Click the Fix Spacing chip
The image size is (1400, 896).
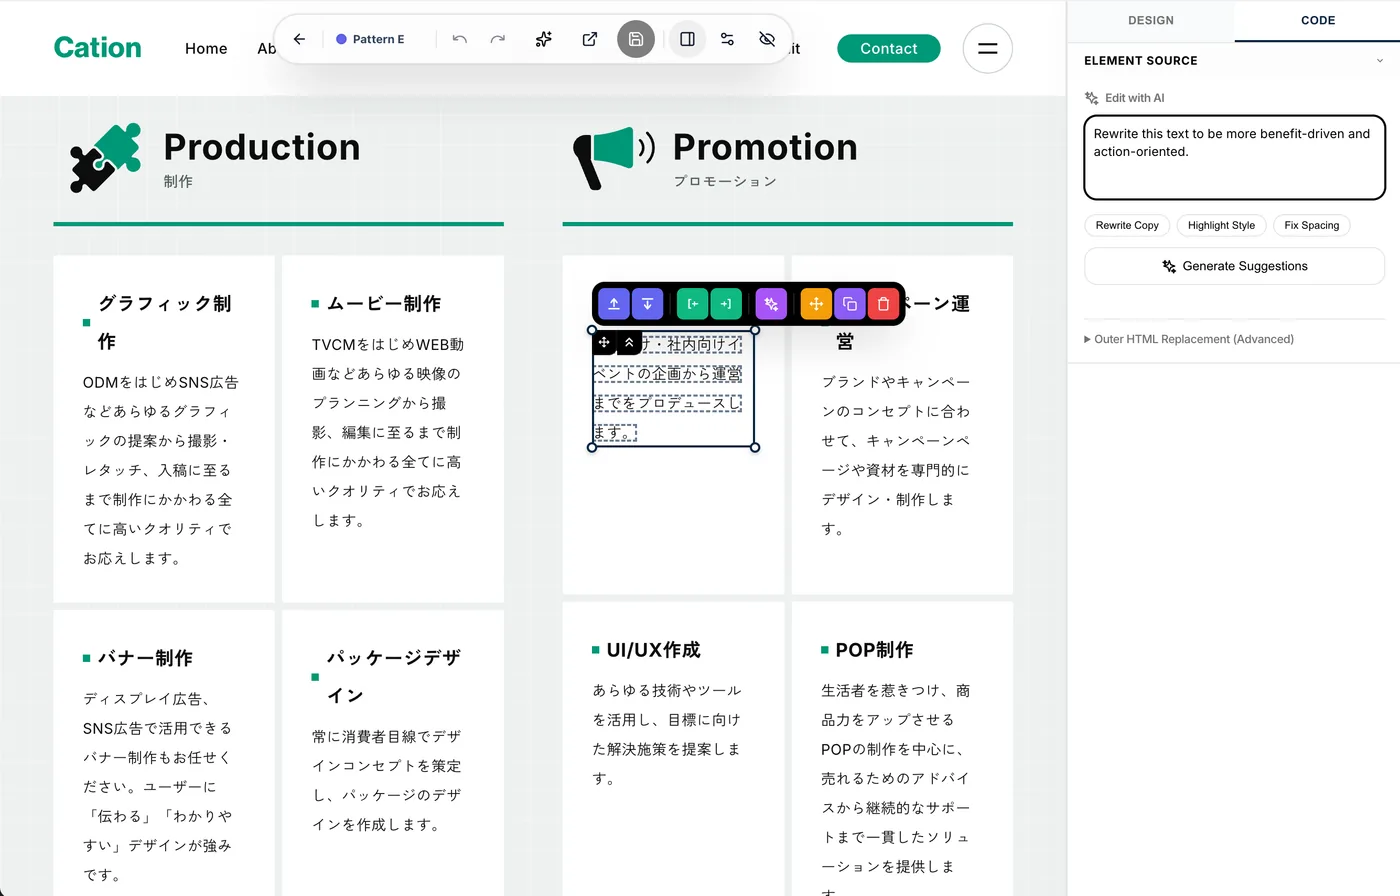pos(1312,225)
